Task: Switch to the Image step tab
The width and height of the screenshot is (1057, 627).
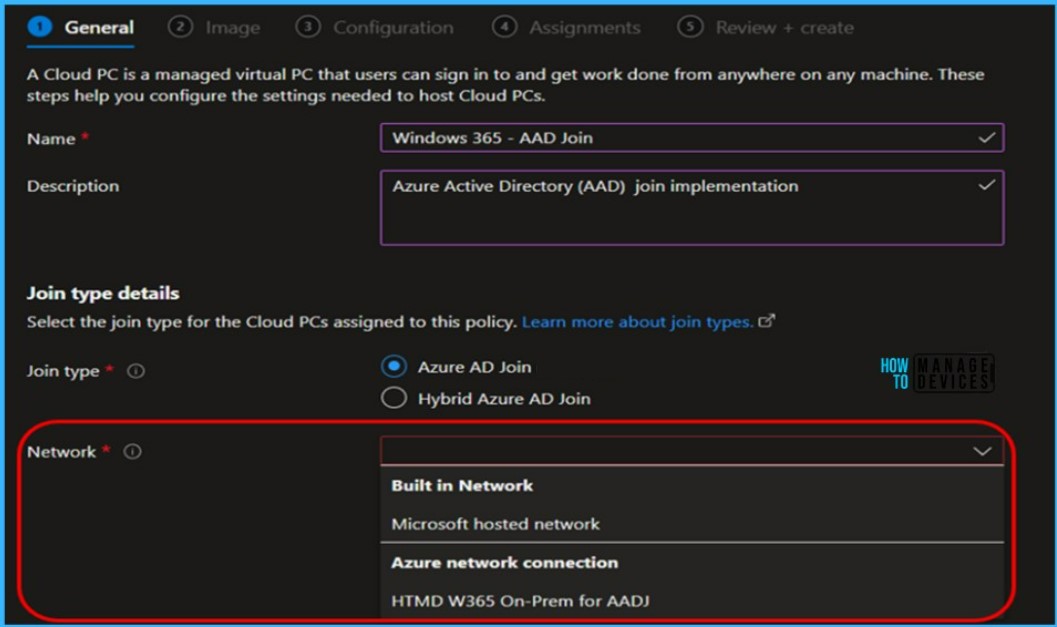Action: [214, 28]
